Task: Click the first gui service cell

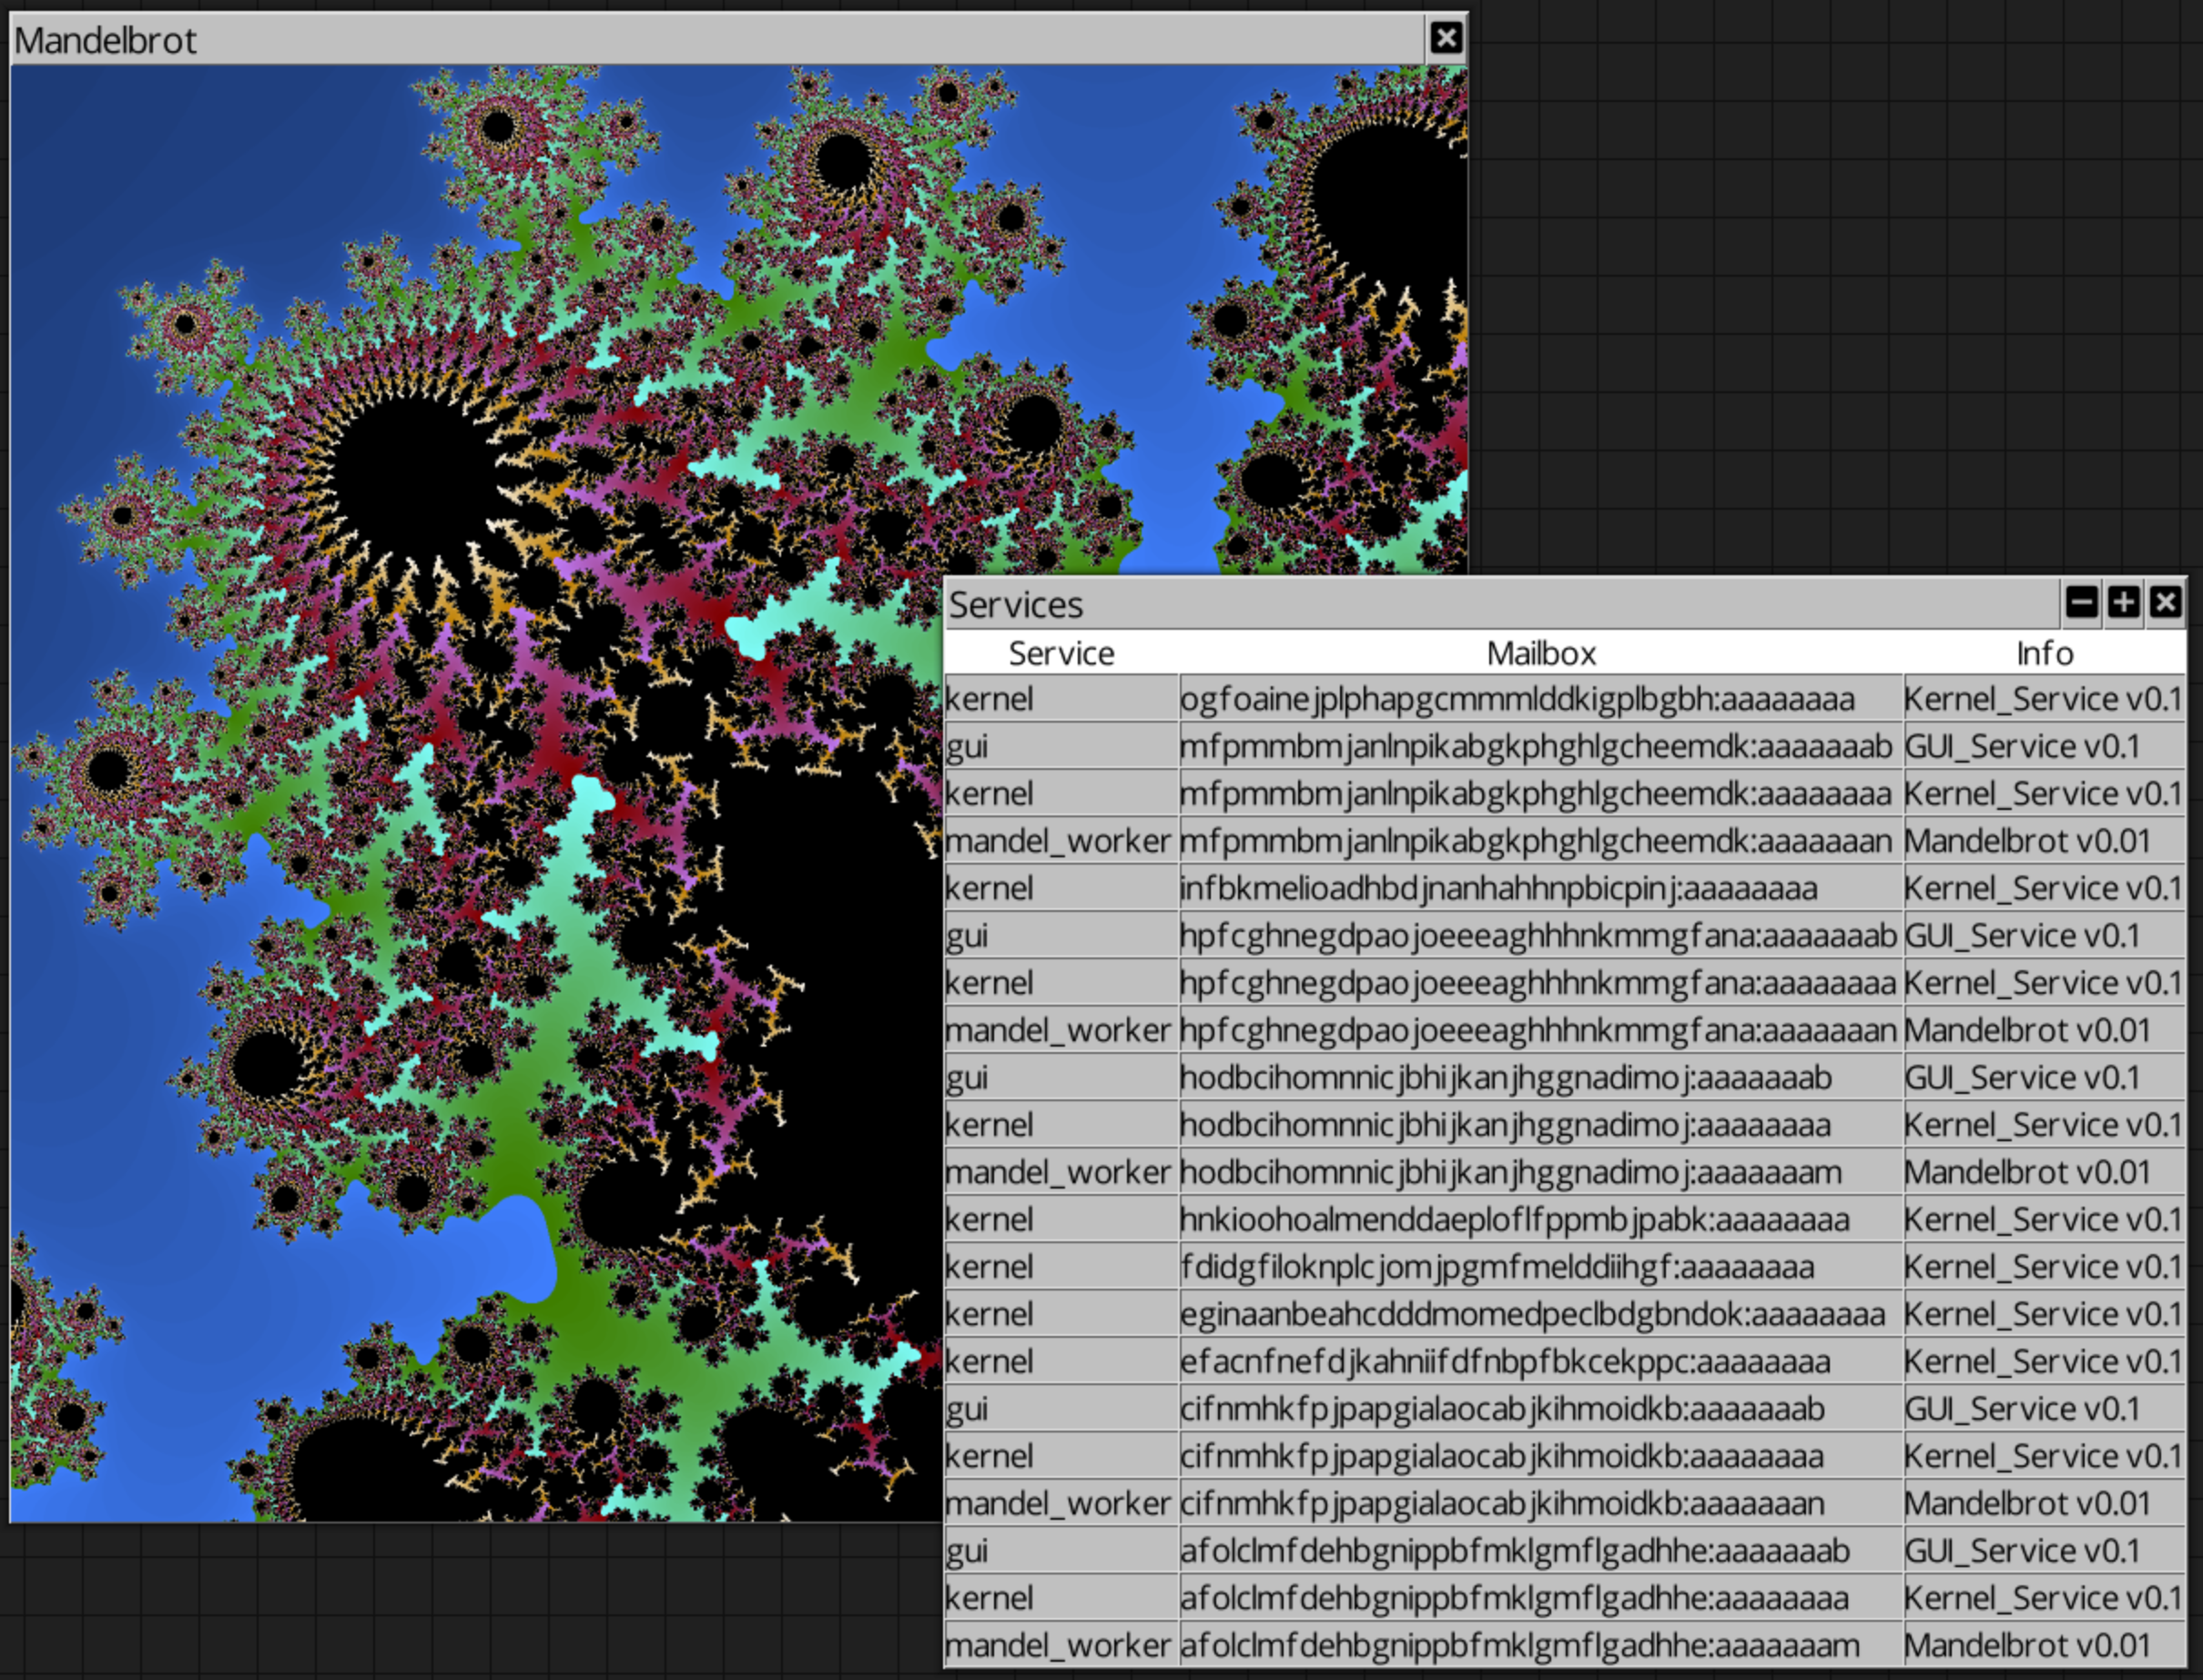Action: [x=1060, y=746]
